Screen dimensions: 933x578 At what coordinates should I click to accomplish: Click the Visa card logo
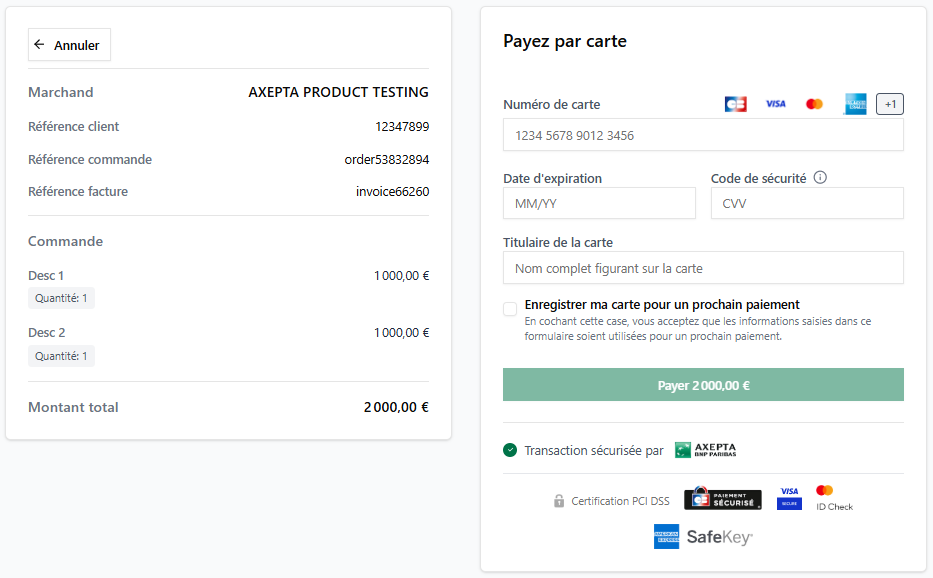[x=775, y=104]
